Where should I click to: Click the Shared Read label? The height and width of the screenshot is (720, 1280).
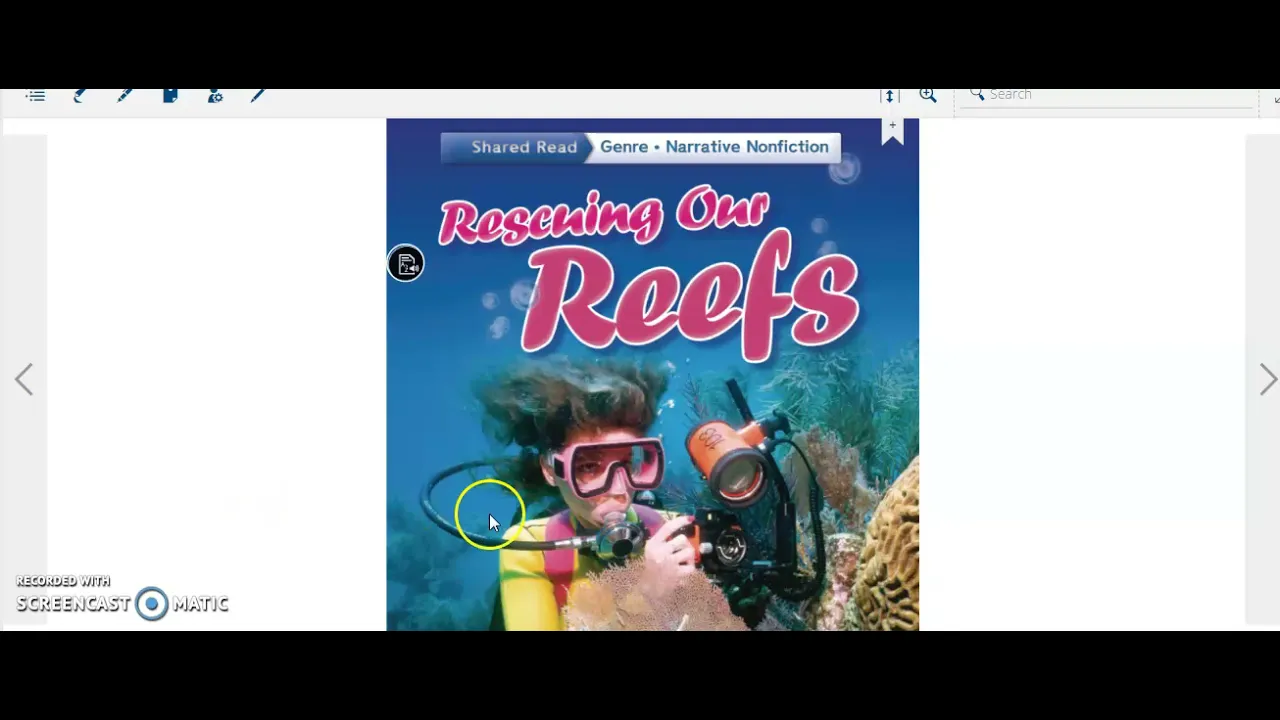click(524, 147)
